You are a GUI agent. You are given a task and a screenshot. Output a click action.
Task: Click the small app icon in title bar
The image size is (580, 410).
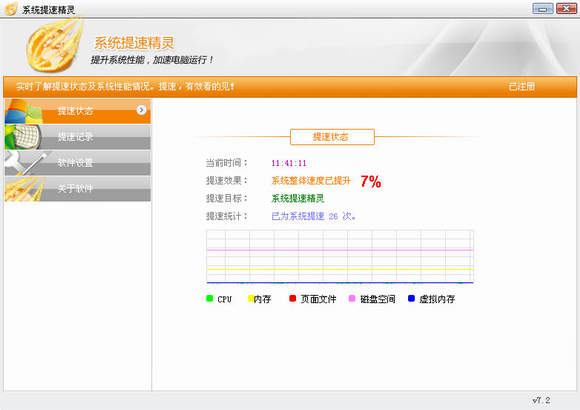click(11, 9)
